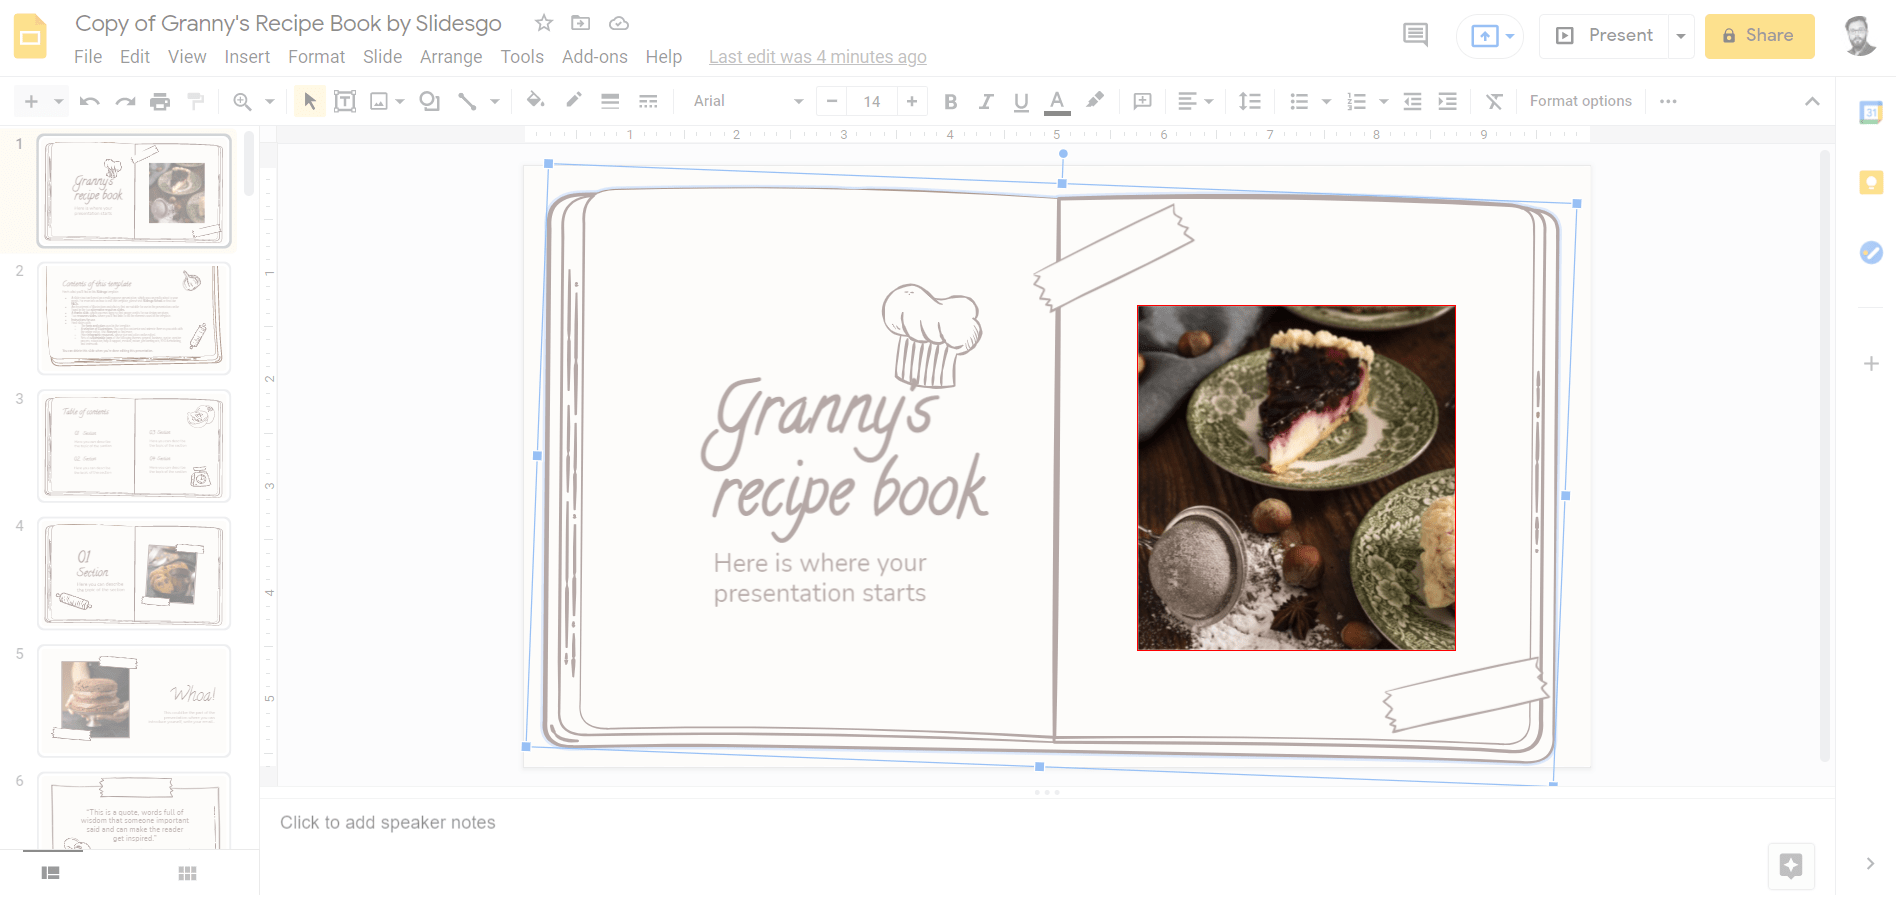Open the Shape tool

click(430, 101)
